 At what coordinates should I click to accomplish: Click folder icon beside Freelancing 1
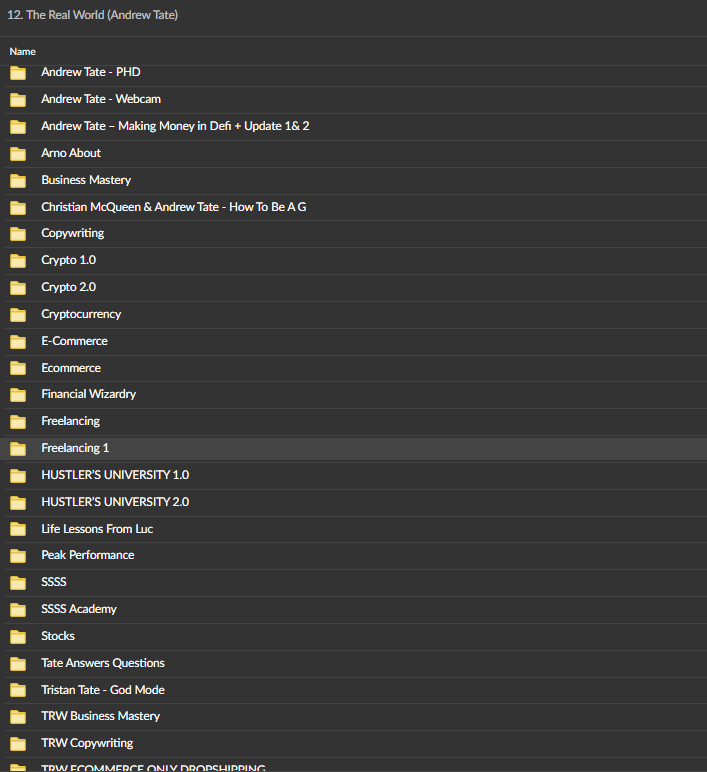click(x=18, y=449)
